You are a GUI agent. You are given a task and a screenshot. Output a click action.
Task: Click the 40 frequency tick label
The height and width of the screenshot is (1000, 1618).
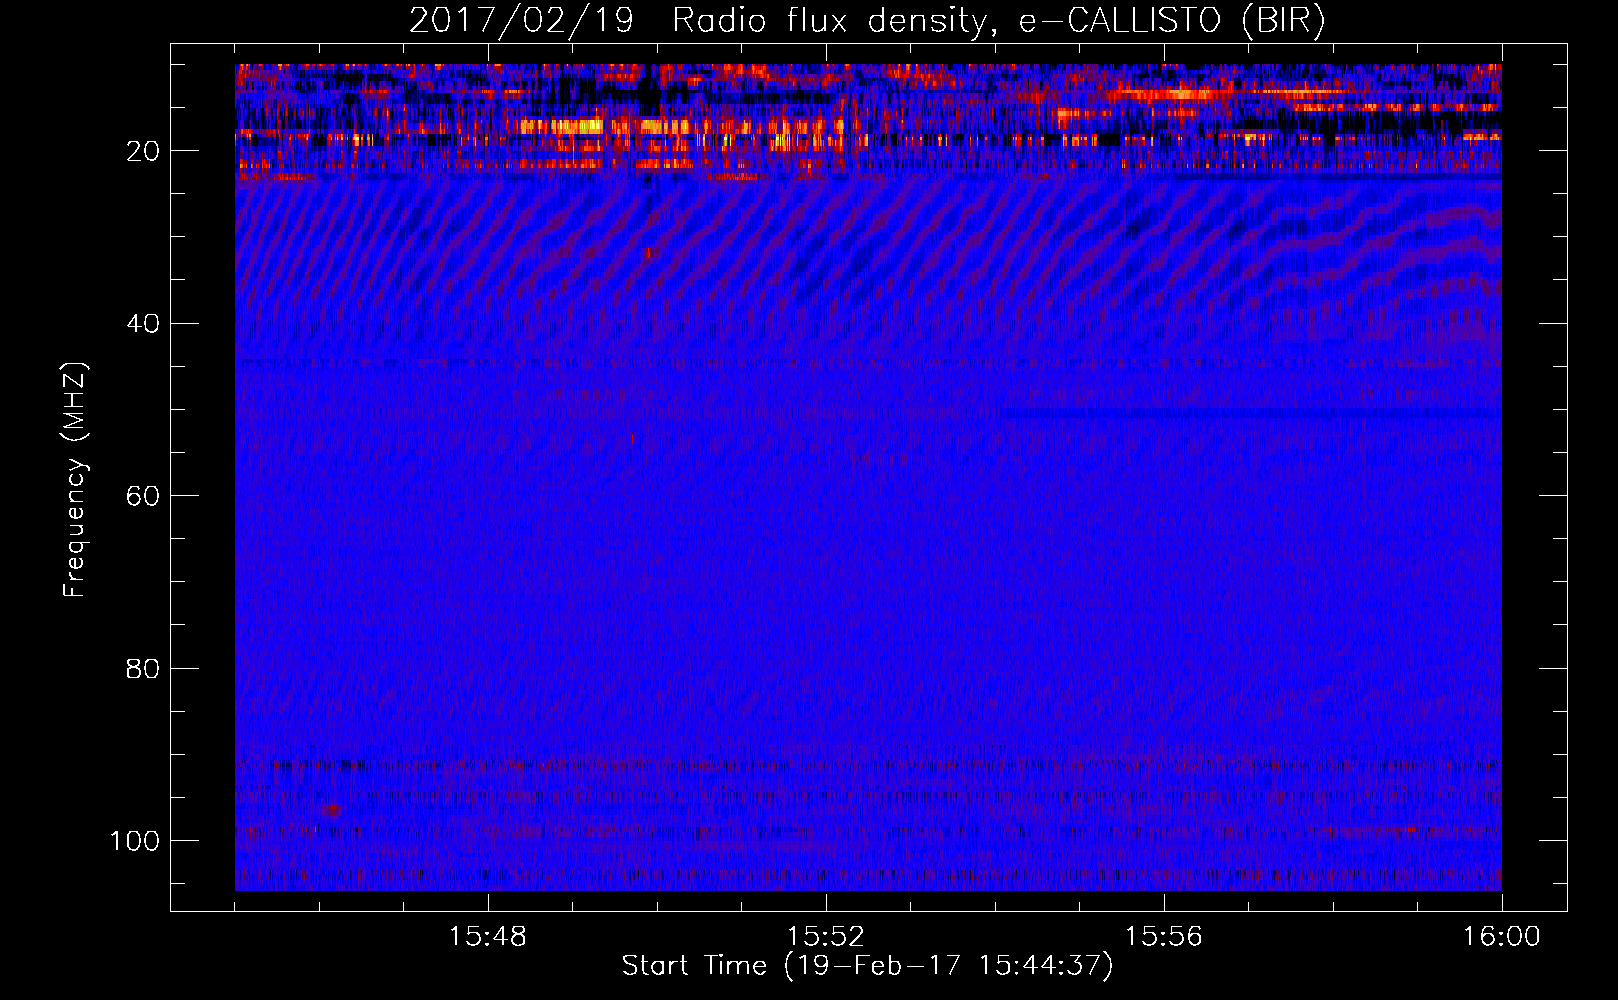144,324
